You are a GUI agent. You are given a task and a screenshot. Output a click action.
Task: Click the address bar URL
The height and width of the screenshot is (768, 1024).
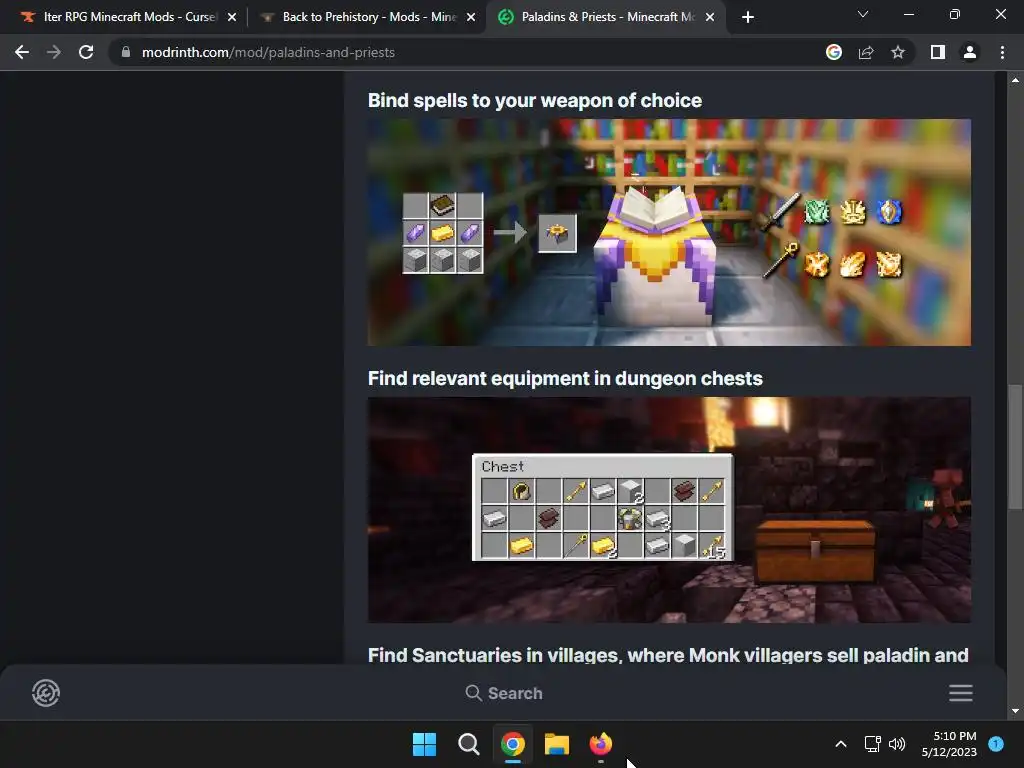pyautogui.click(x=268, y=52)
